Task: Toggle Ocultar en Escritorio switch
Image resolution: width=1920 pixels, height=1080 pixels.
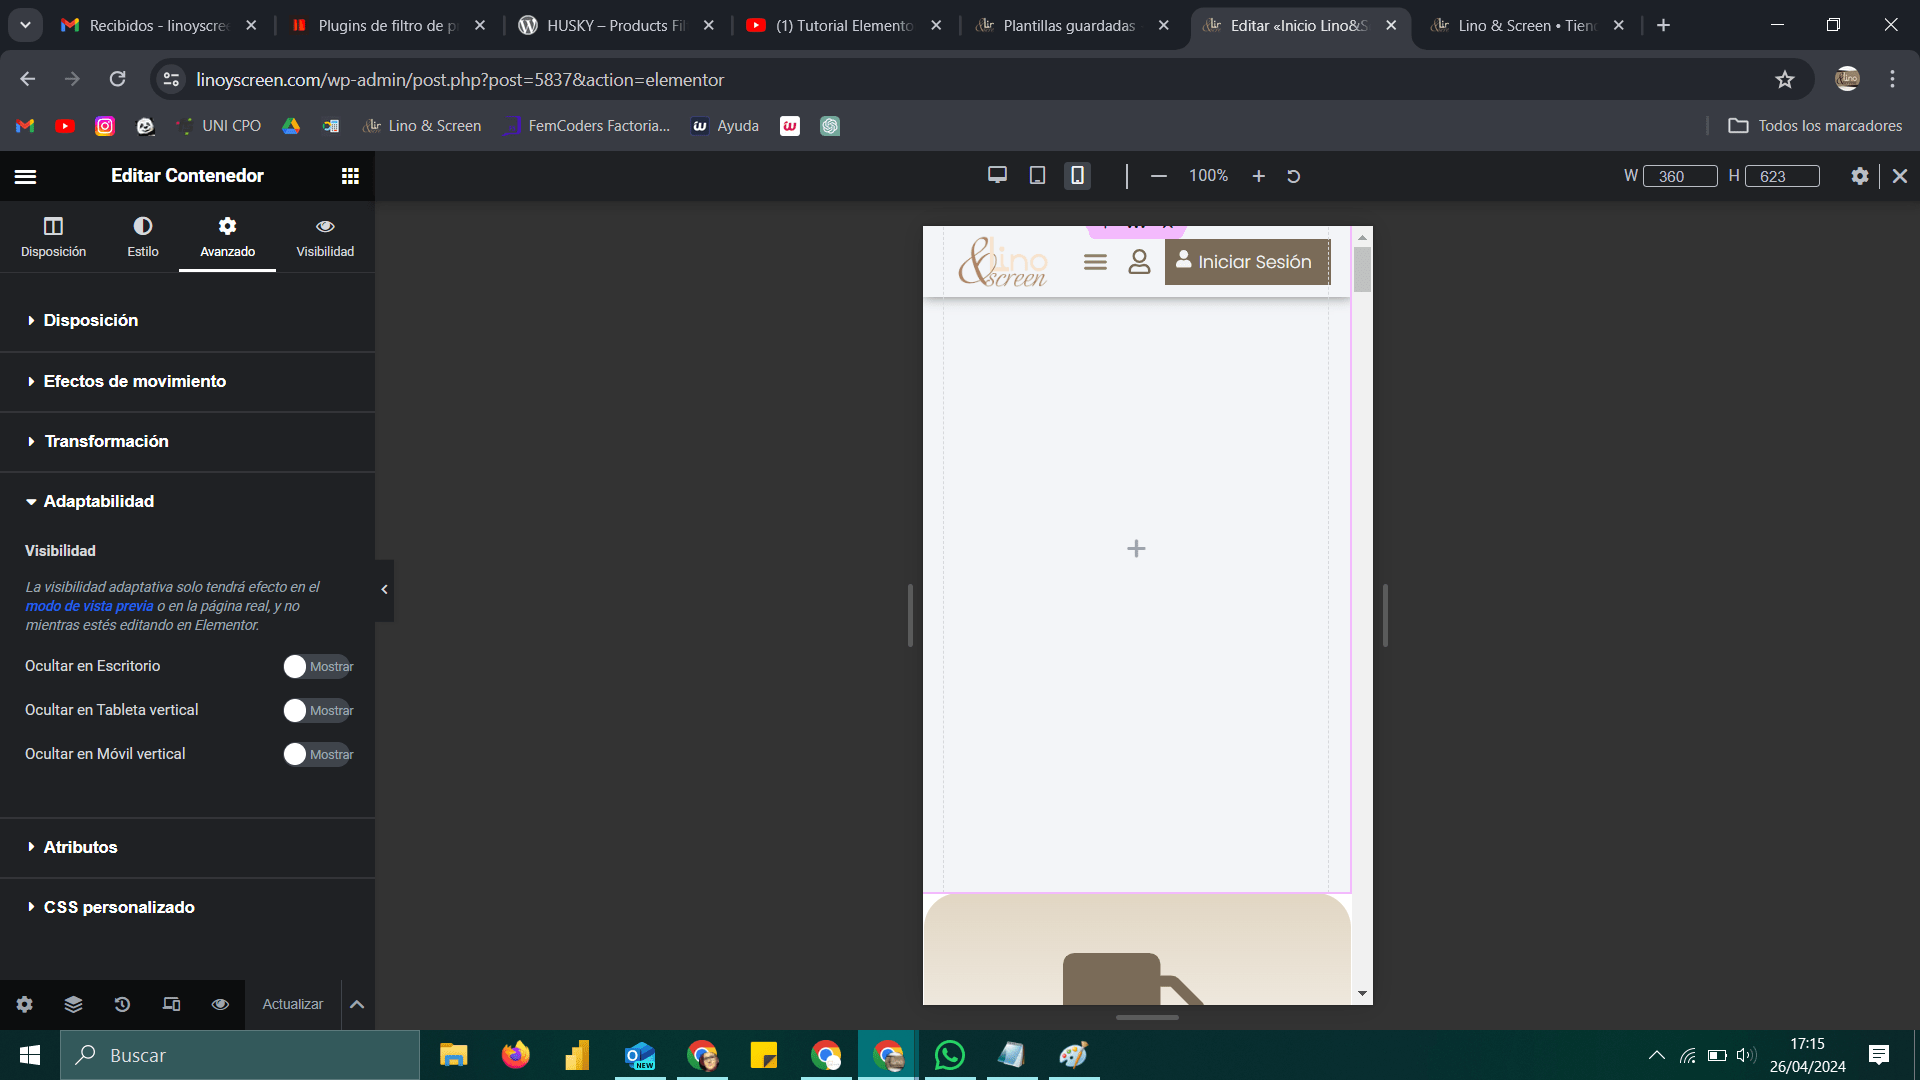Action: pyautogui.click(x=318, y=666)
